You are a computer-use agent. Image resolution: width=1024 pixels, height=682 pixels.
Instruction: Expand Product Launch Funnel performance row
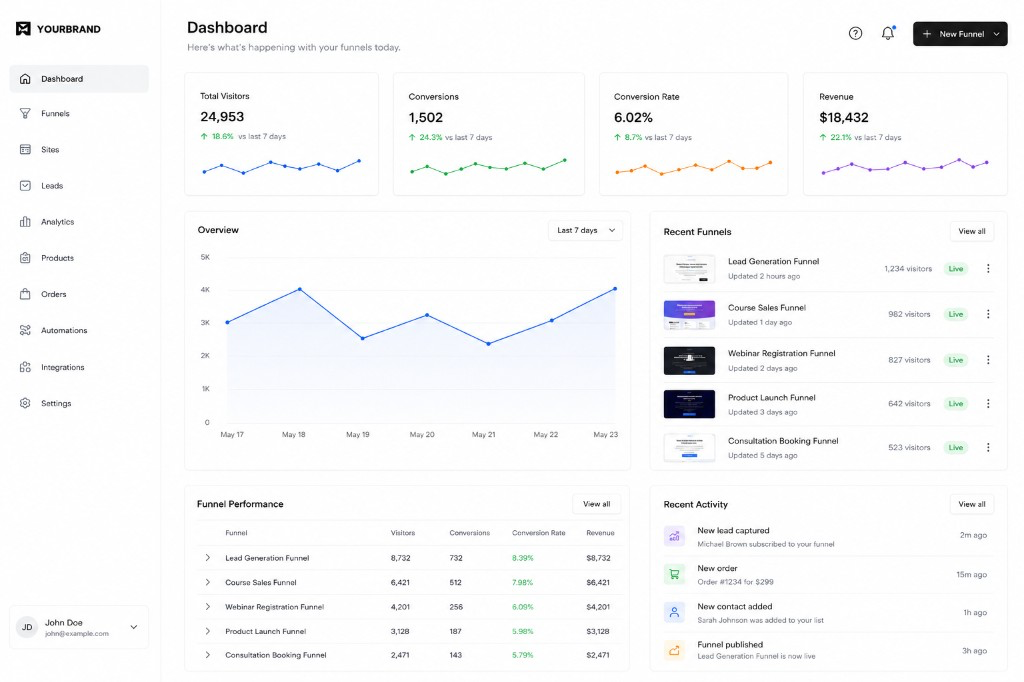click(x=208, y=631)
